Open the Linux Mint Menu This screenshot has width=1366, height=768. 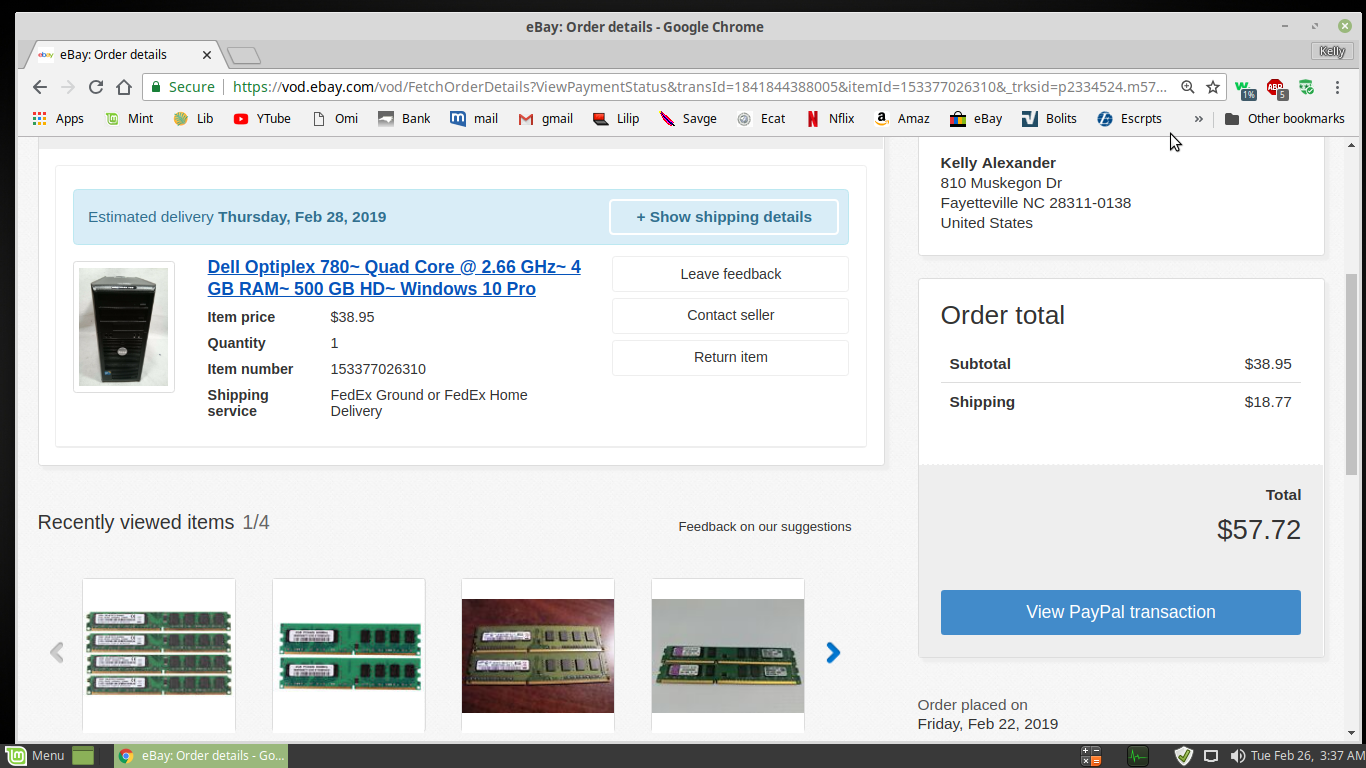[x=35, y=756]
